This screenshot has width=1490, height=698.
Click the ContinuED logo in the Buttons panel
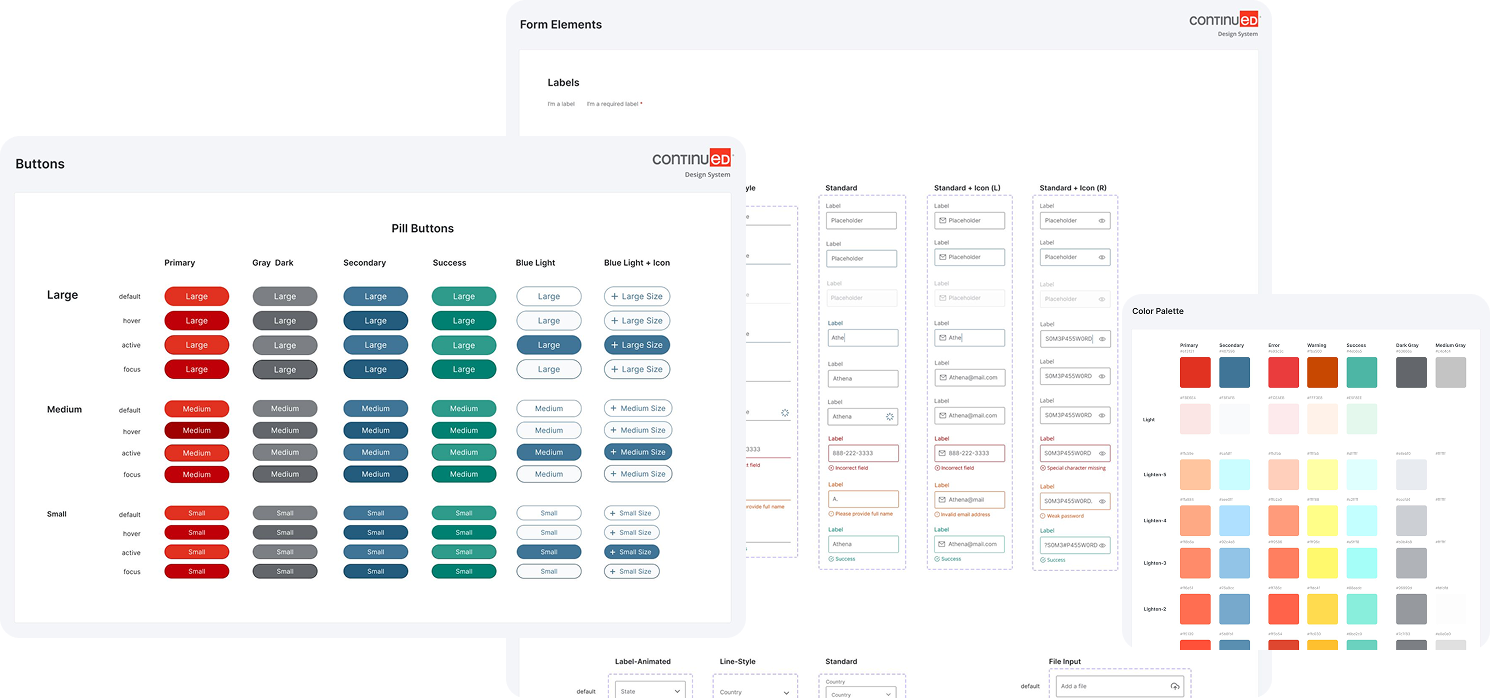tap(691, 158)
